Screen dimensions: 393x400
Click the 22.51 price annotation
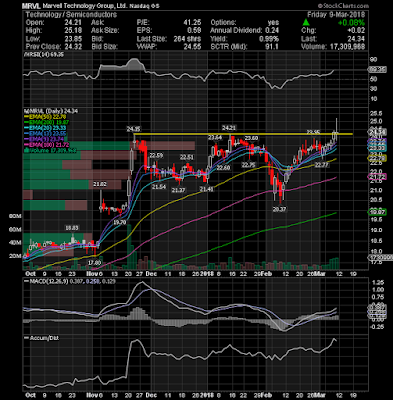click(x=187, y=157)
